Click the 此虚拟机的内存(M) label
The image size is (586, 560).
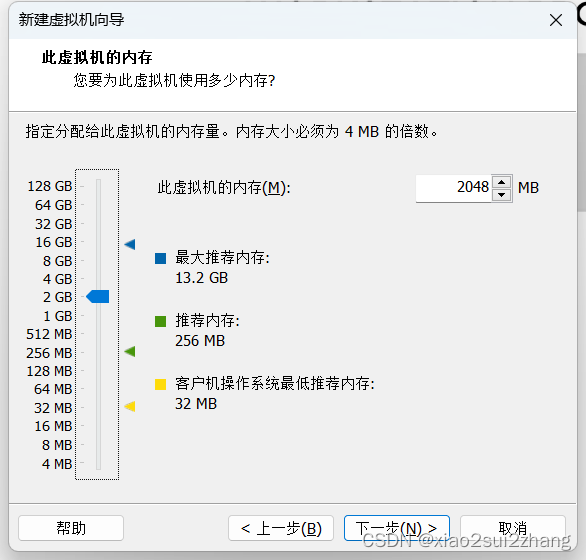(224, 188)
